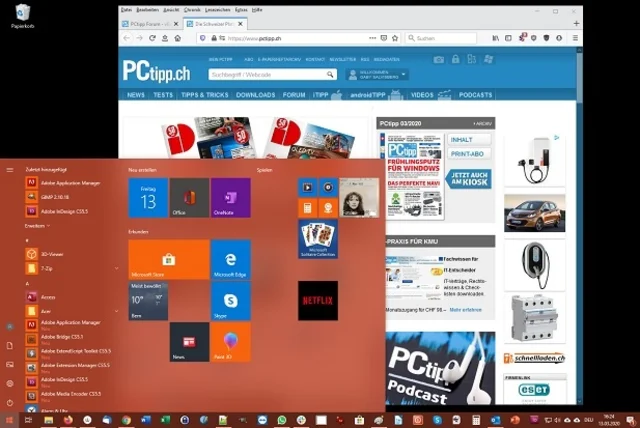640x428 pixels.
Task: Open Firefox Bearbeiten menu
Action: (x=147, y=10)
